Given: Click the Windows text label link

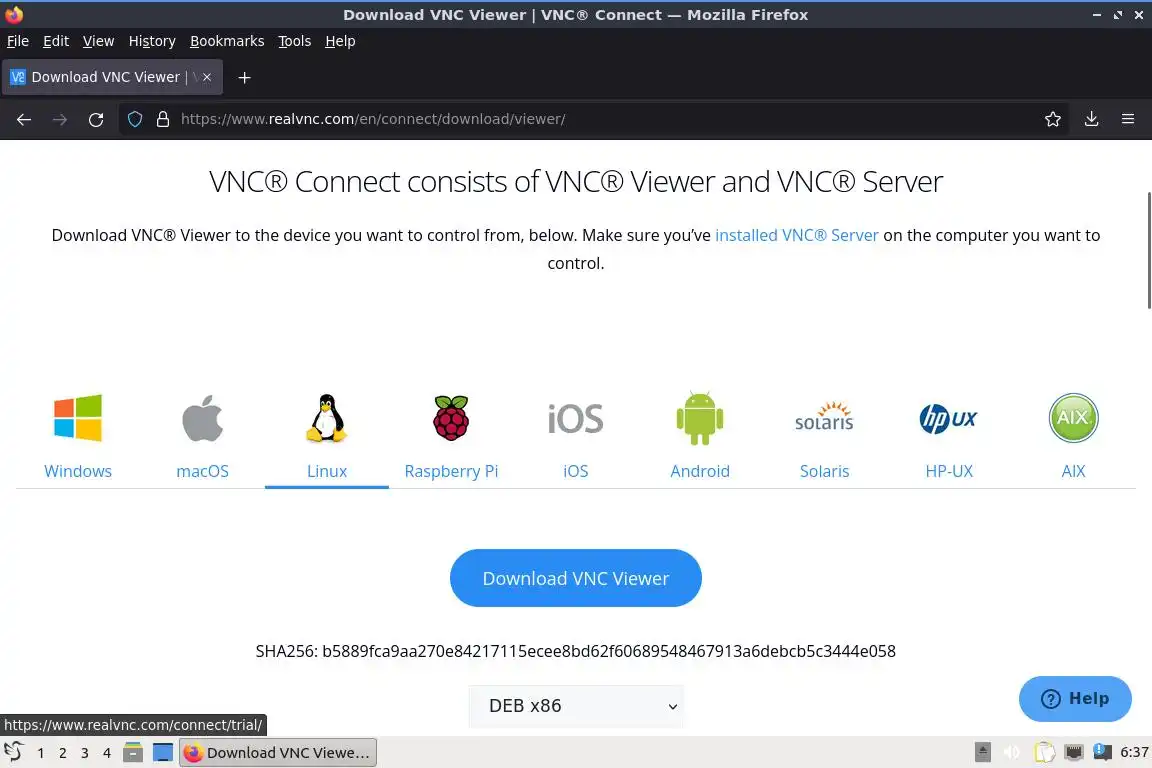Looking at the screenshot, I should 78,471.
